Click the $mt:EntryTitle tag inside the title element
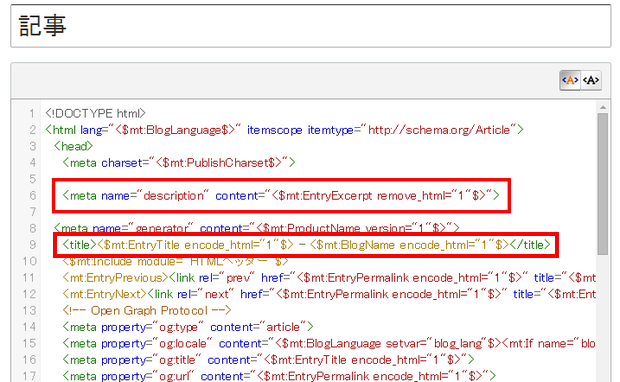The height and width of the screenshot is (382, 620). (195, 245)
